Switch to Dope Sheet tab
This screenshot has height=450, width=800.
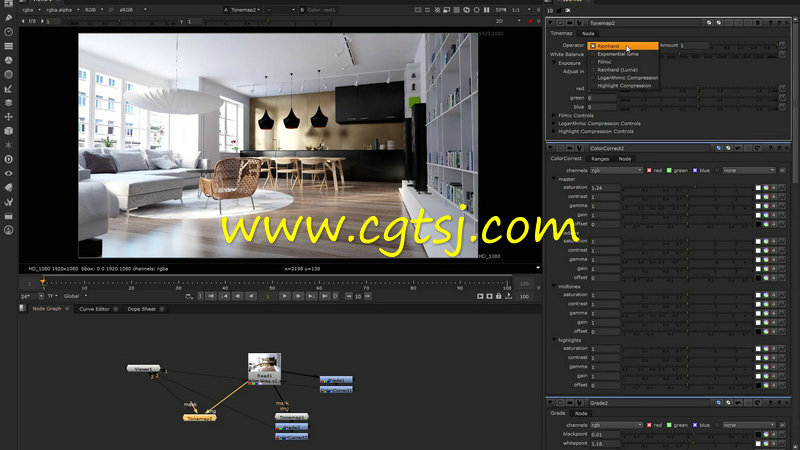tap(141, 309)
